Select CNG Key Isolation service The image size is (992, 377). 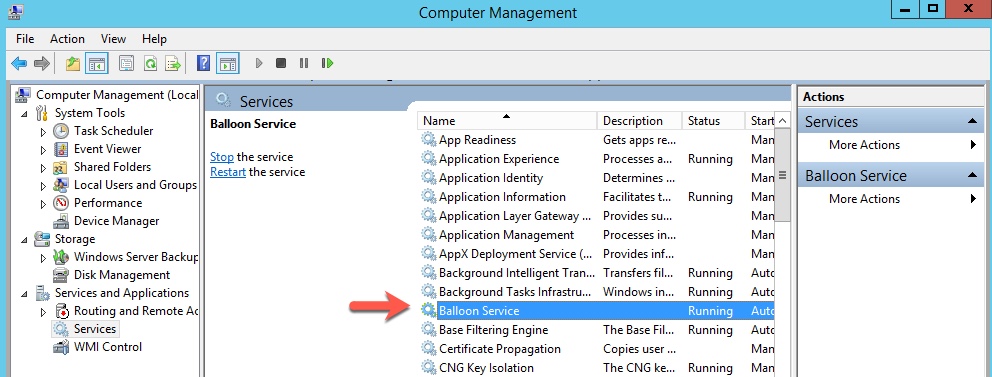pos(597,368)
